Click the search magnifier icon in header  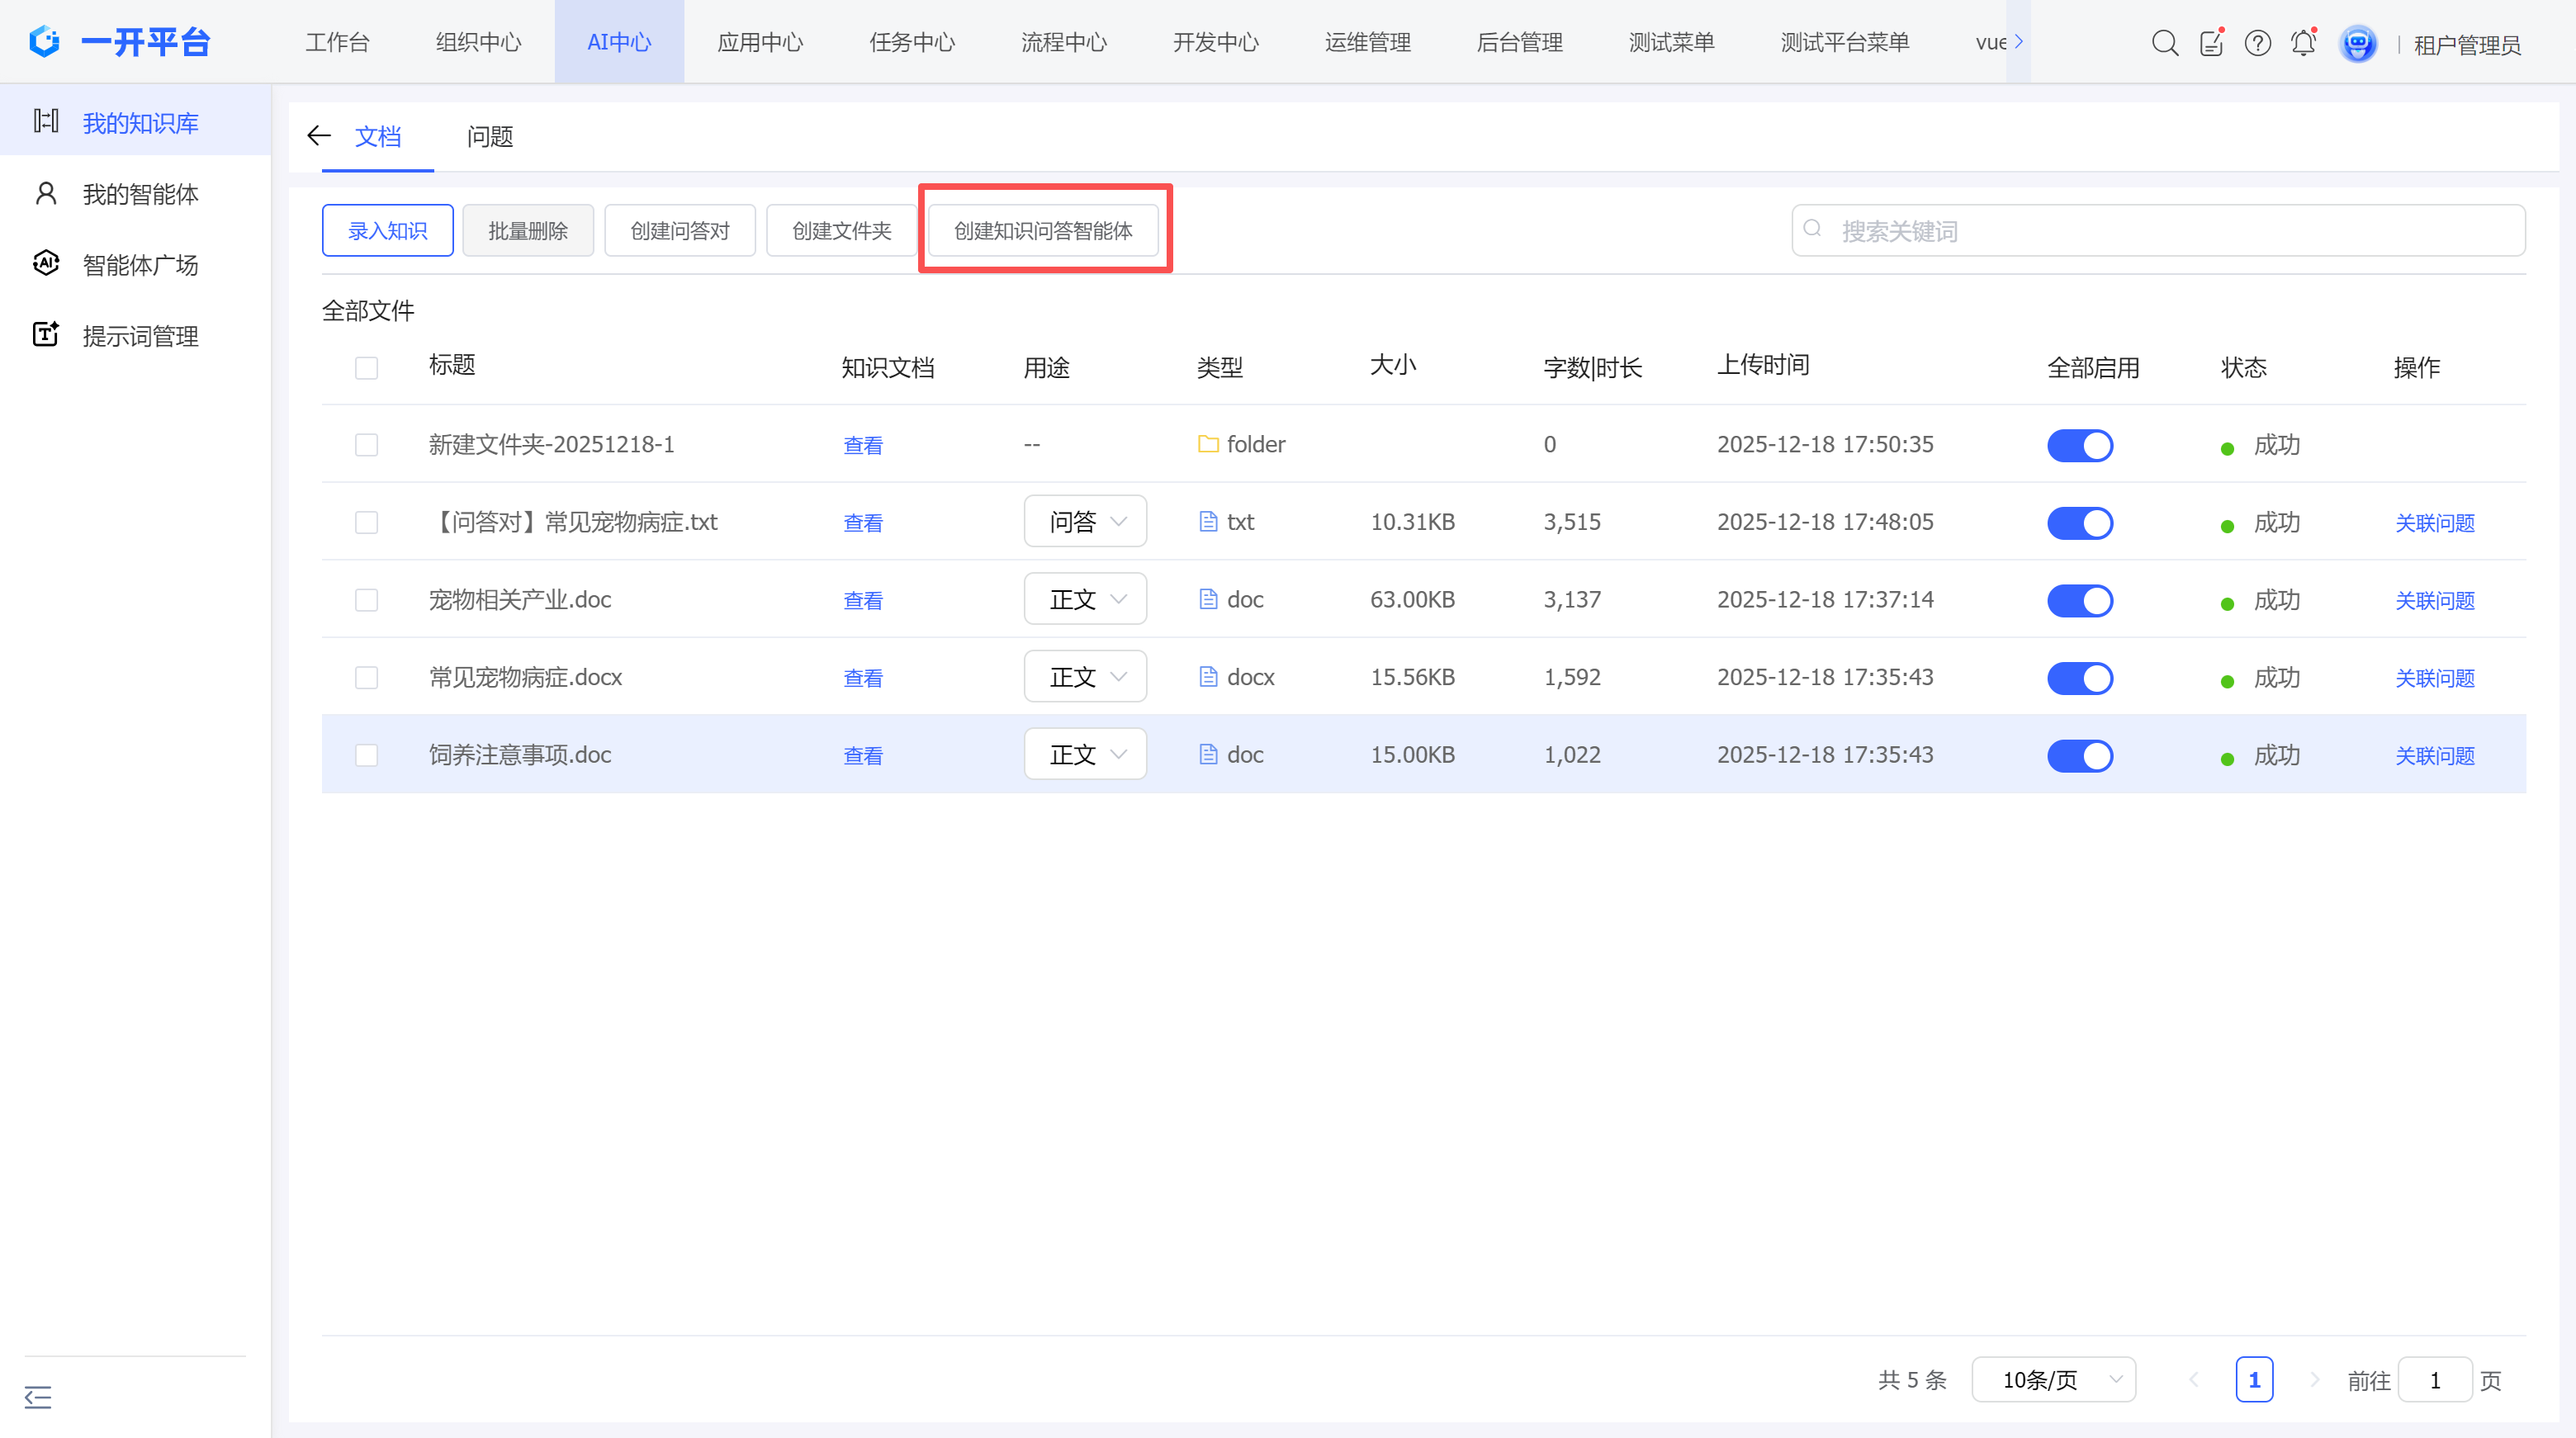[x=2164, y=43]
